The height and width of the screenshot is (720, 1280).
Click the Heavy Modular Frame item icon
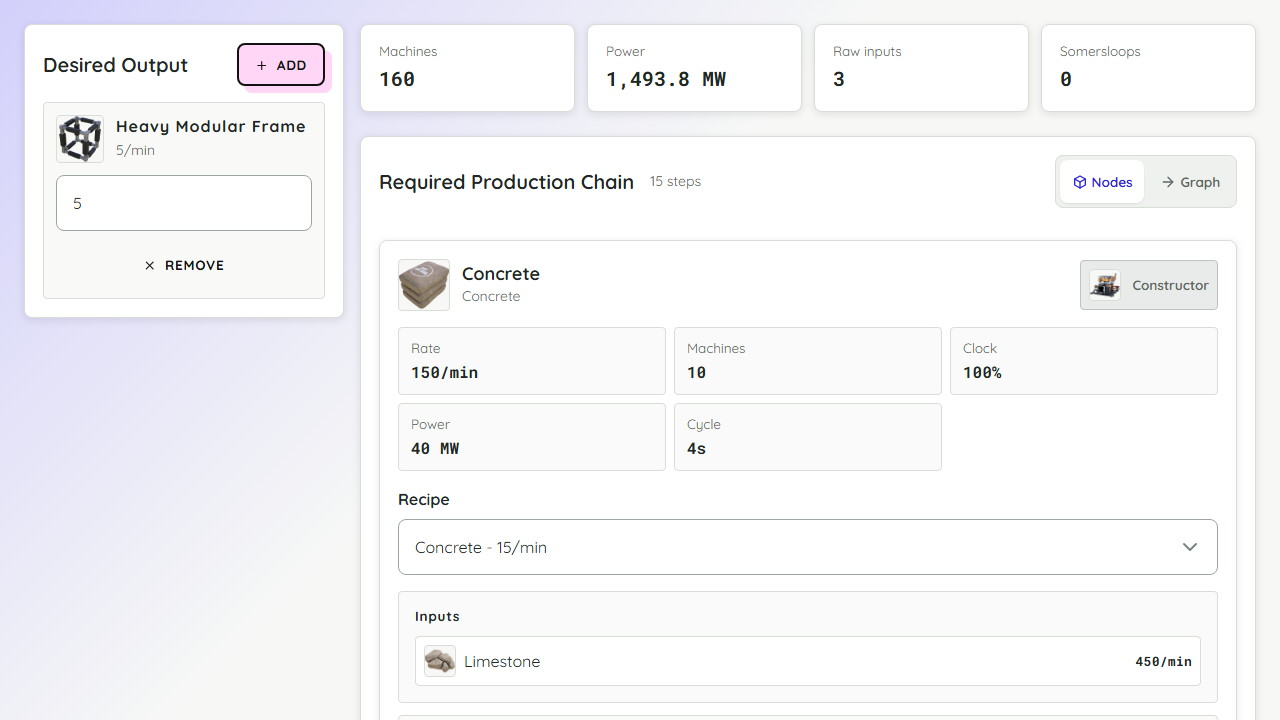(x=80, y=139)
